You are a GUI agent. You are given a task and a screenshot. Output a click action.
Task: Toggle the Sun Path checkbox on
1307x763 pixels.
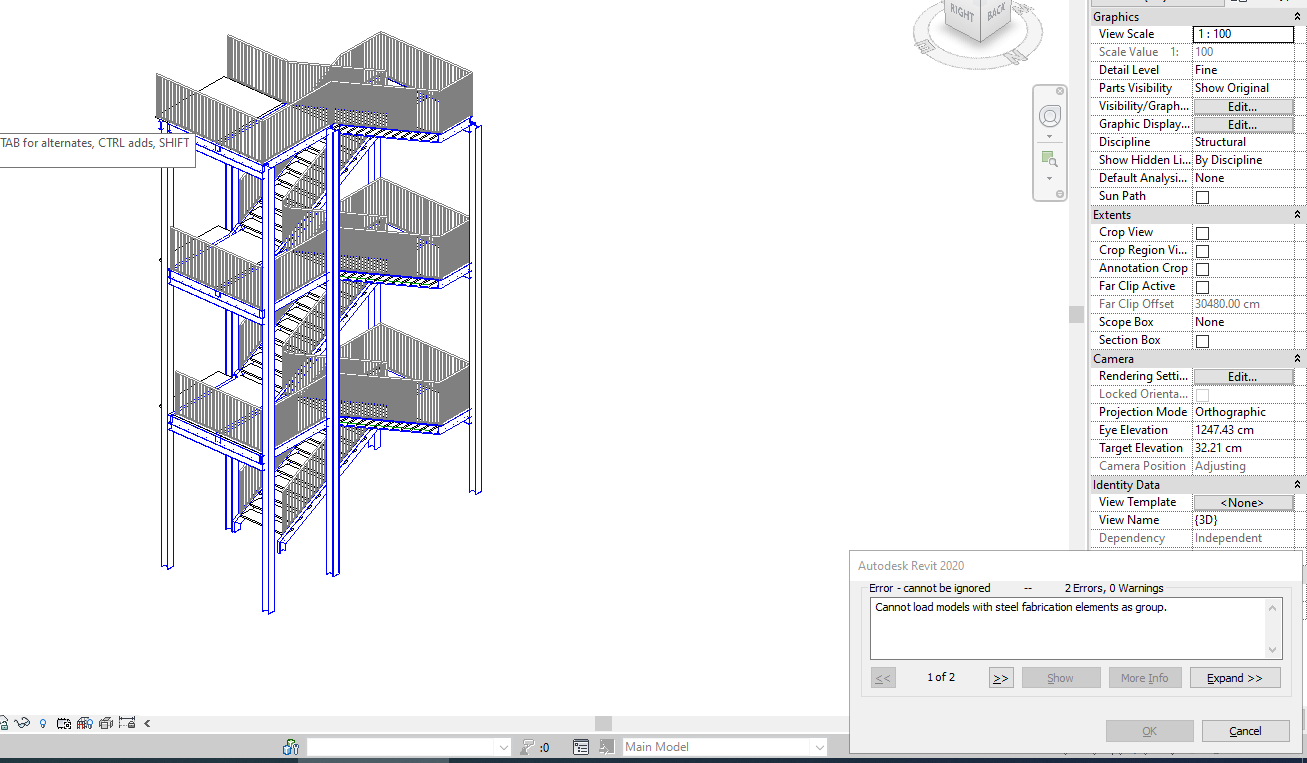(1202, 196)
